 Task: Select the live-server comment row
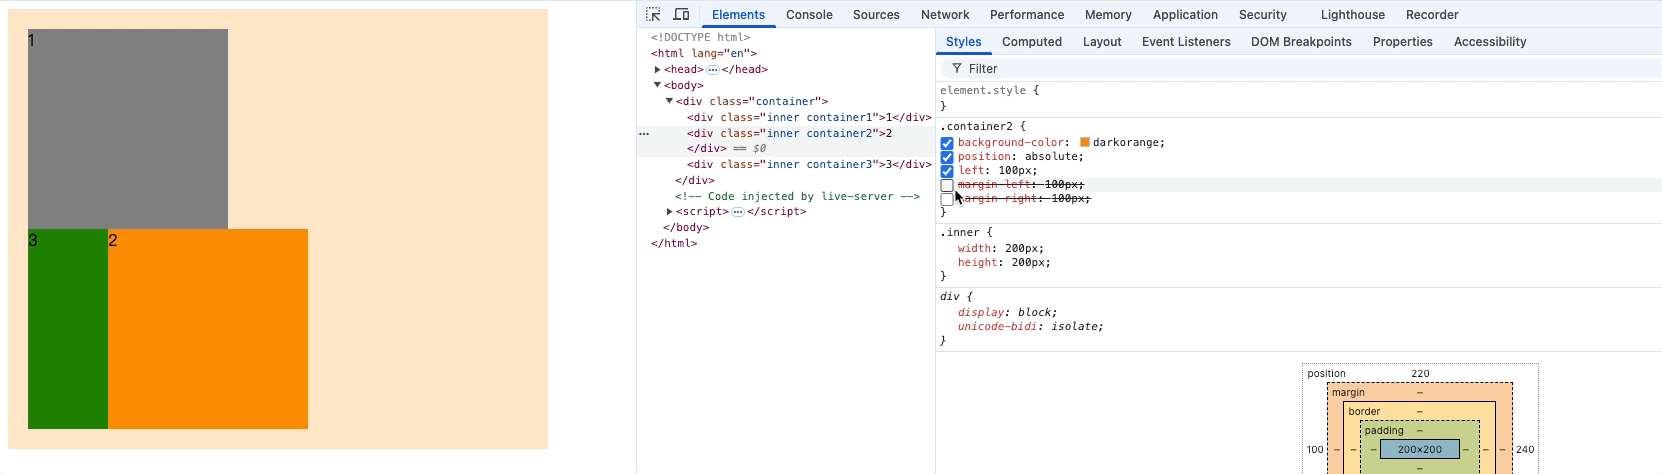(797, 197)
